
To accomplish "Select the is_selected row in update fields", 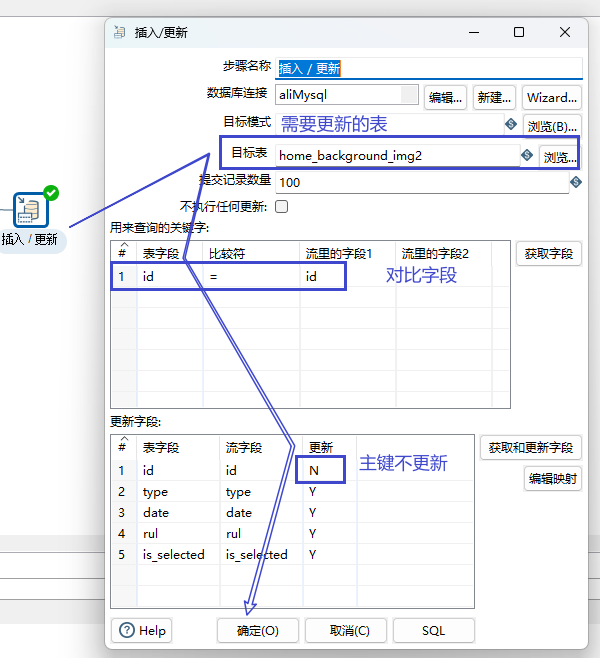I will (x=172, y=554).
